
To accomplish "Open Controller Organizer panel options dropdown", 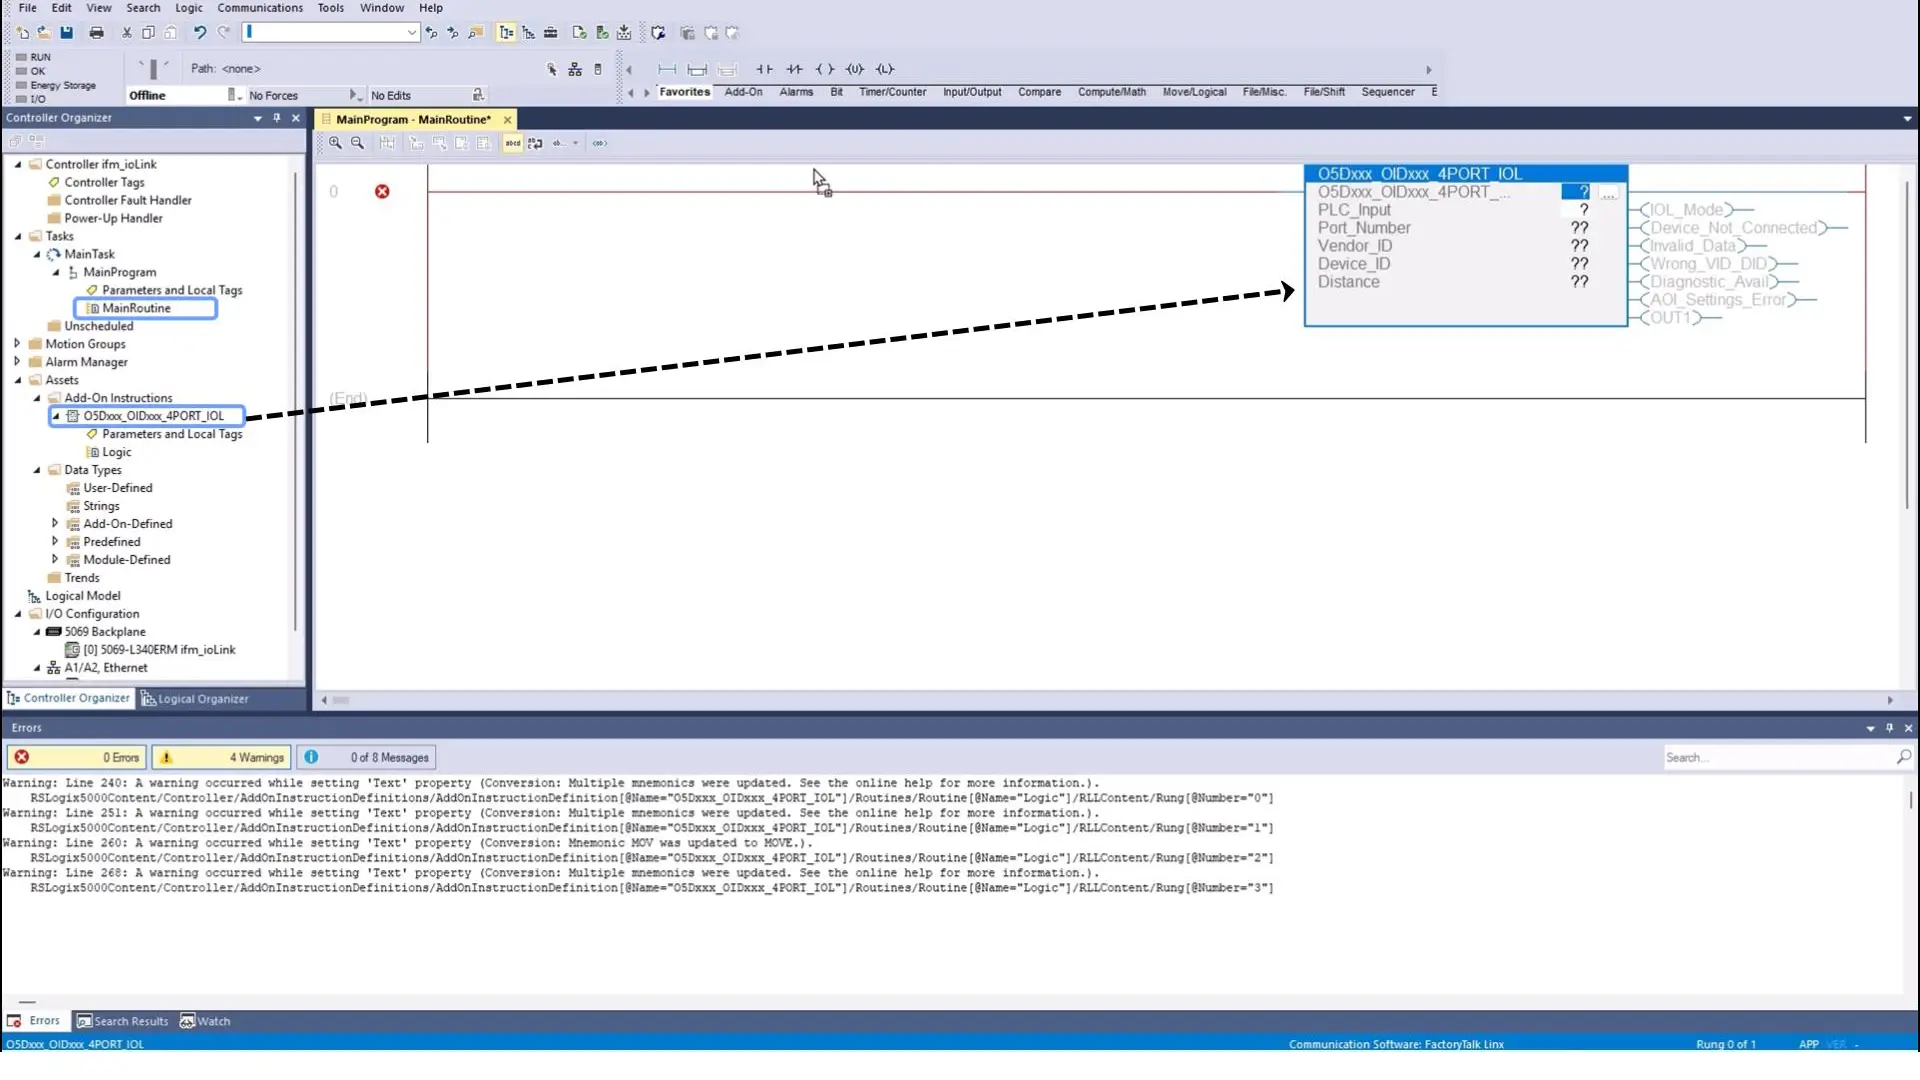I will (258, 117).
